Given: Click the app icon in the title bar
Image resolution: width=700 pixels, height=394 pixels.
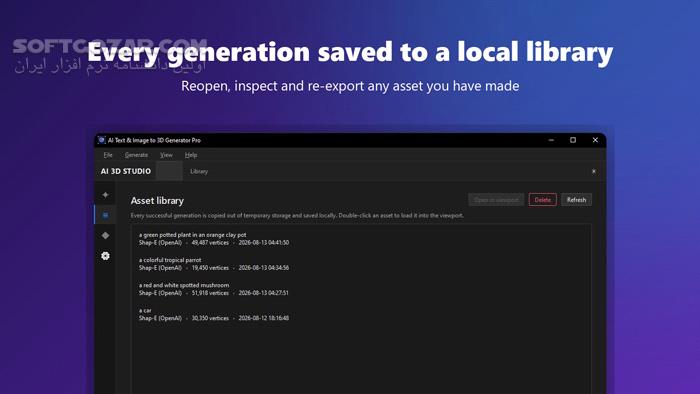Looking at the screenshot, I should point(102,140).
